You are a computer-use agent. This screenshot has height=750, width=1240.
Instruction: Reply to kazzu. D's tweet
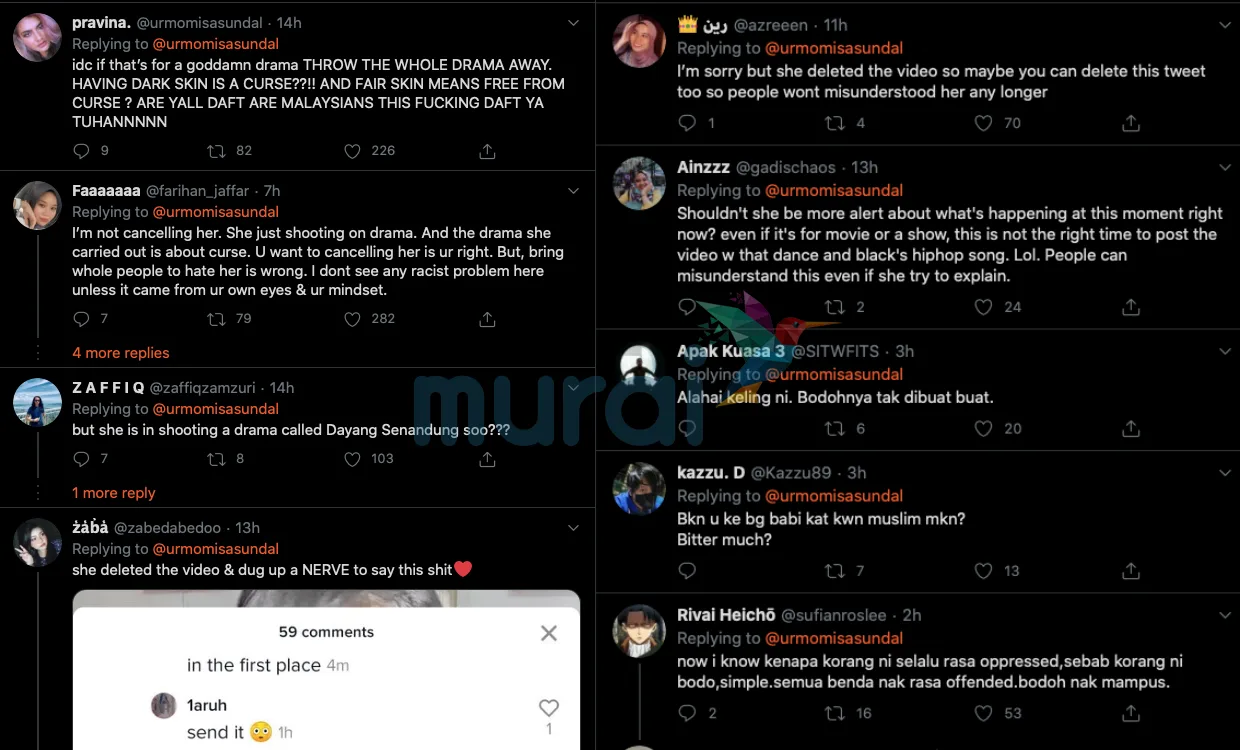click(687, 571)
